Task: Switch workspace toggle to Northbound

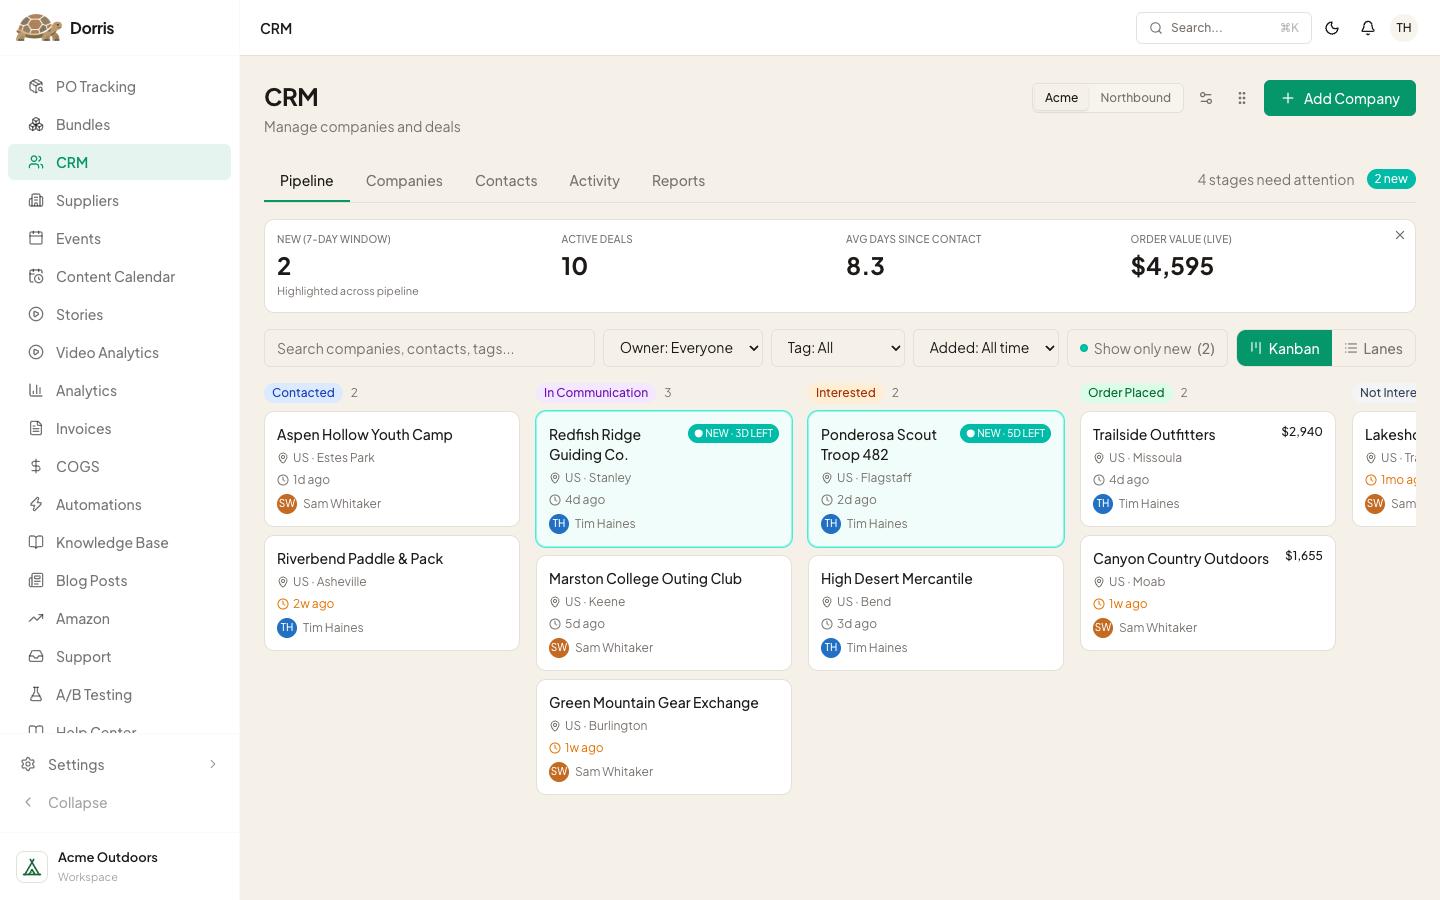Action: 1135,98
